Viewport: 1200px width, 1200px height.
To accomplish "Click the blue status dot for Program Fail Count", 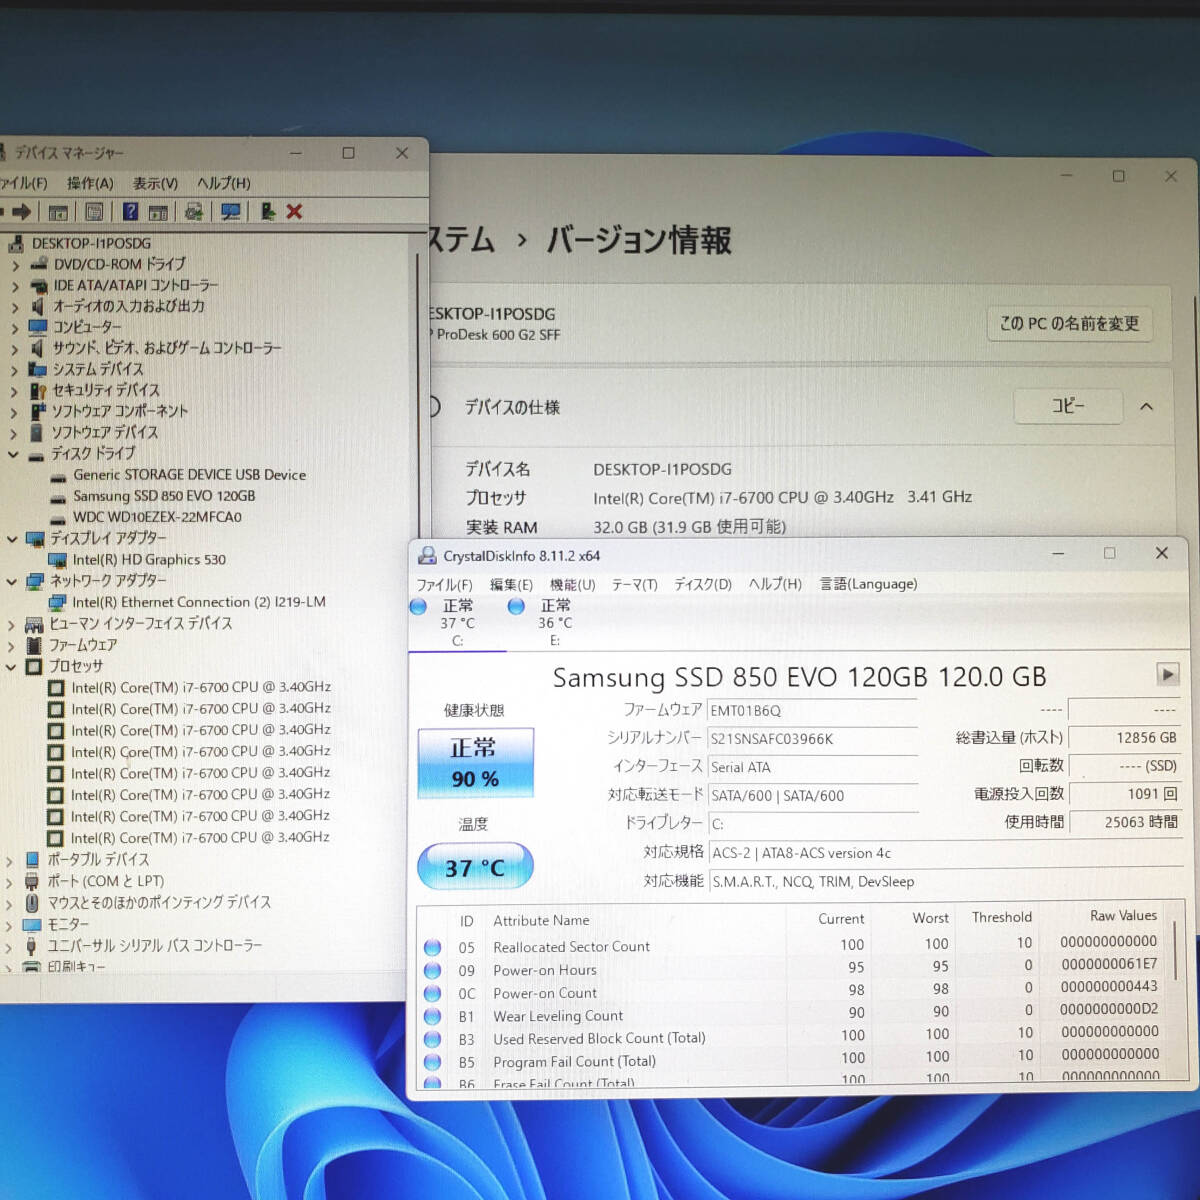I will coord(432,1061).
